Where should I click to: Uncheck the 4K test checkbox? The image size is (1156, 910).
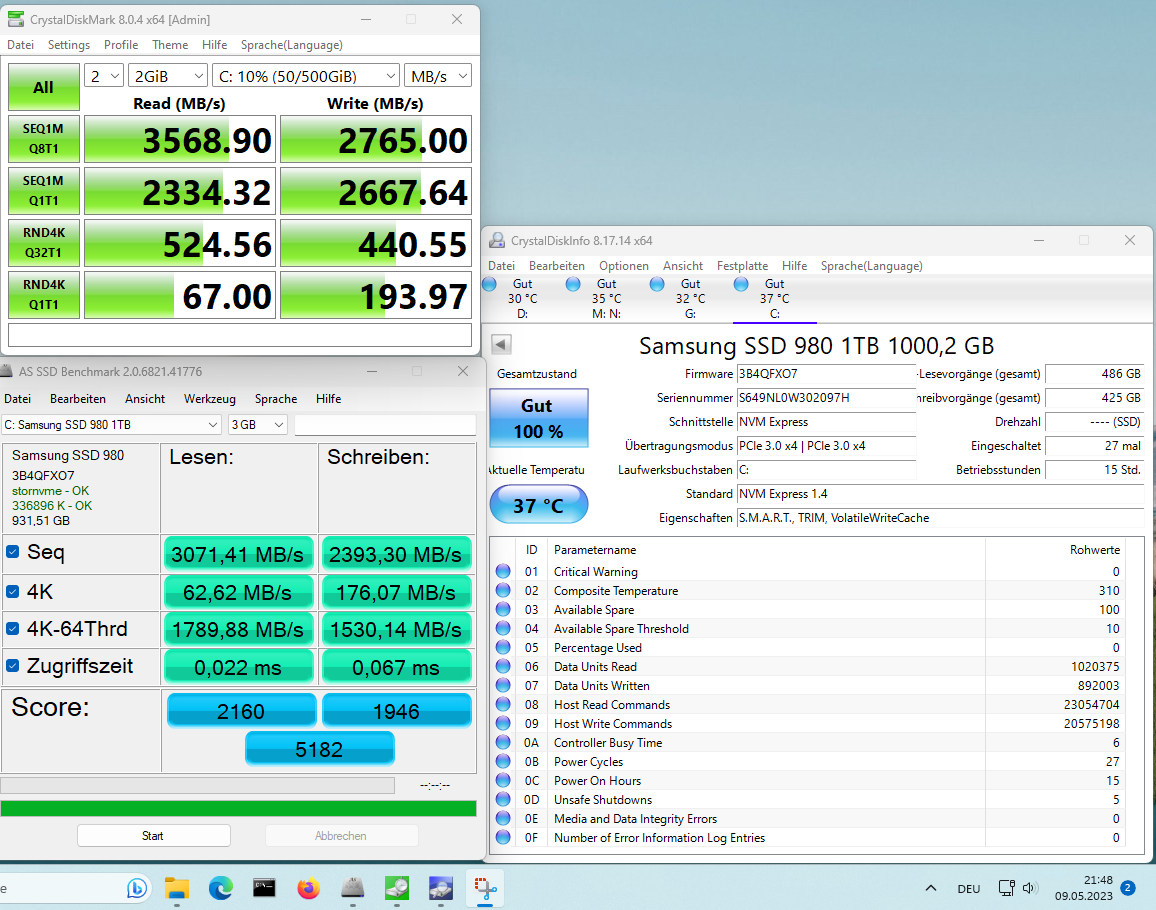(x=13, y=591)
